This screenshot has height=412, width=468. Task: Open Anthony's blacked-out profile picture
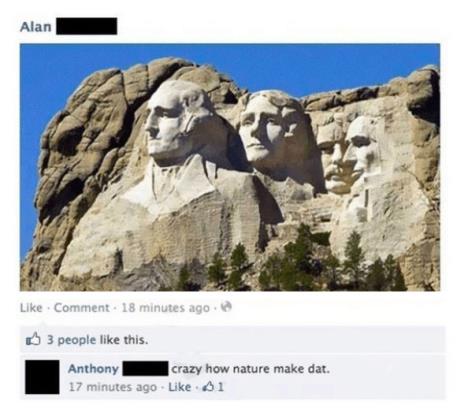point(42,377)
